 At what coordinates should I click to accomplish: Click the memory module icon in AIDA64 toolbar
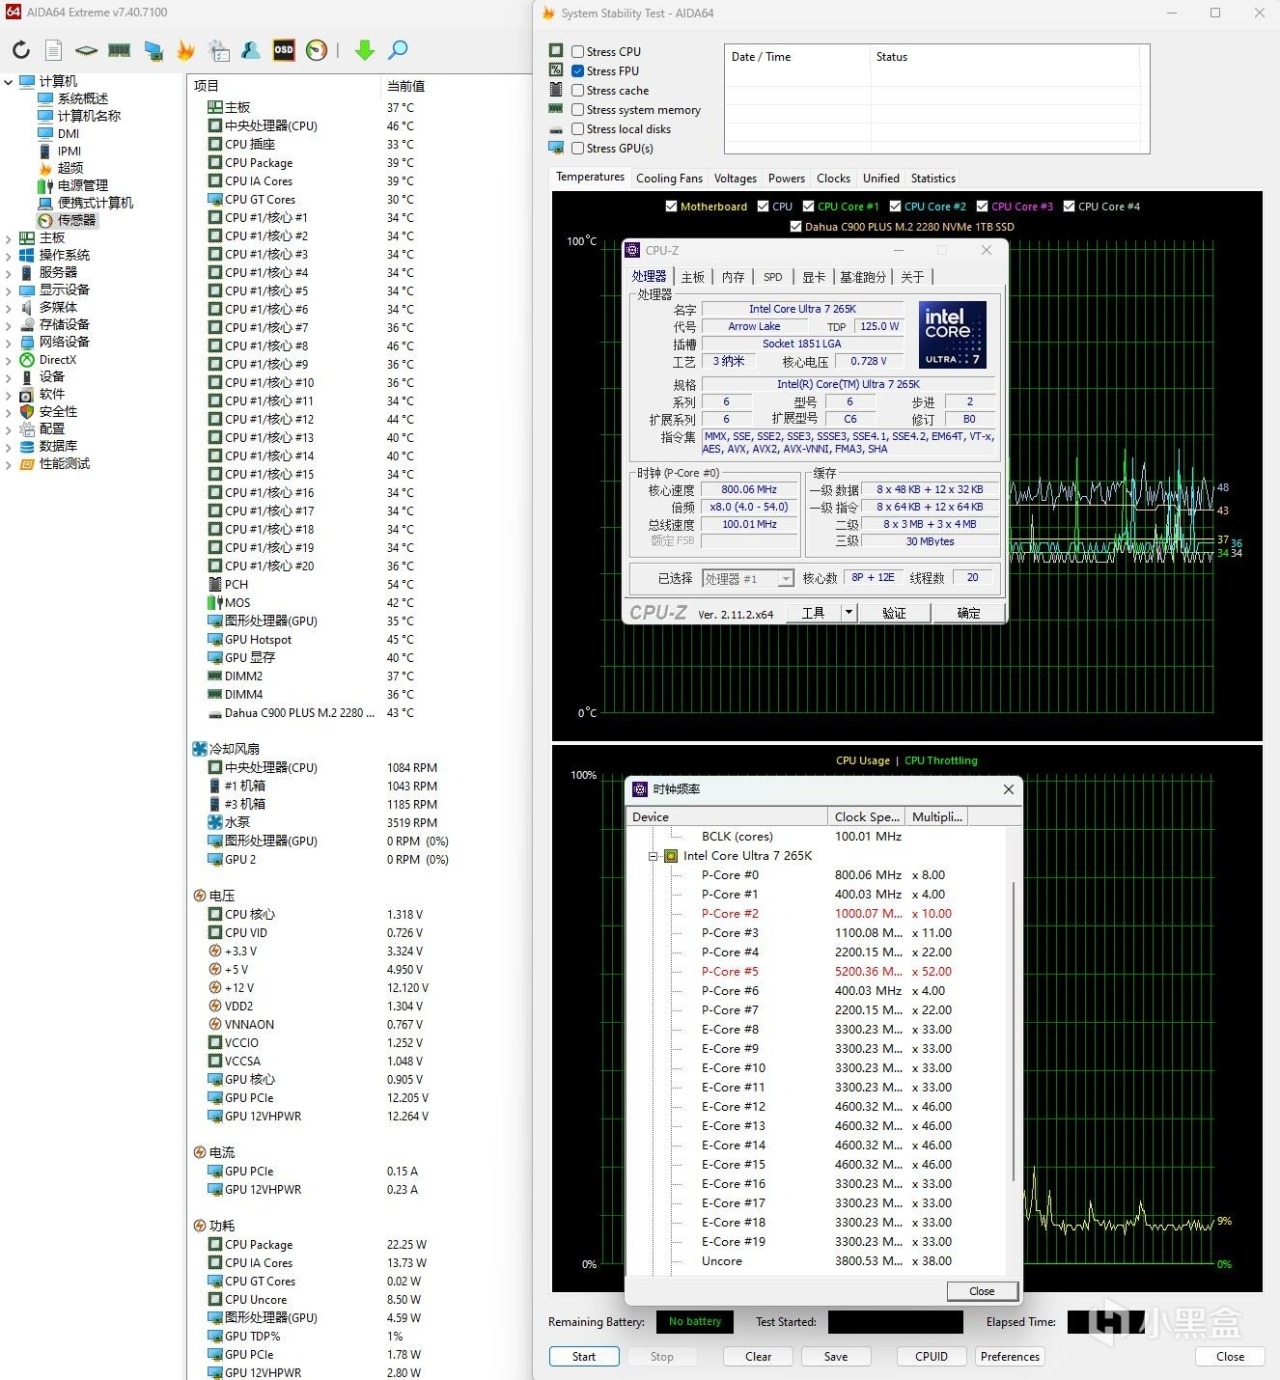coord(120,50)
